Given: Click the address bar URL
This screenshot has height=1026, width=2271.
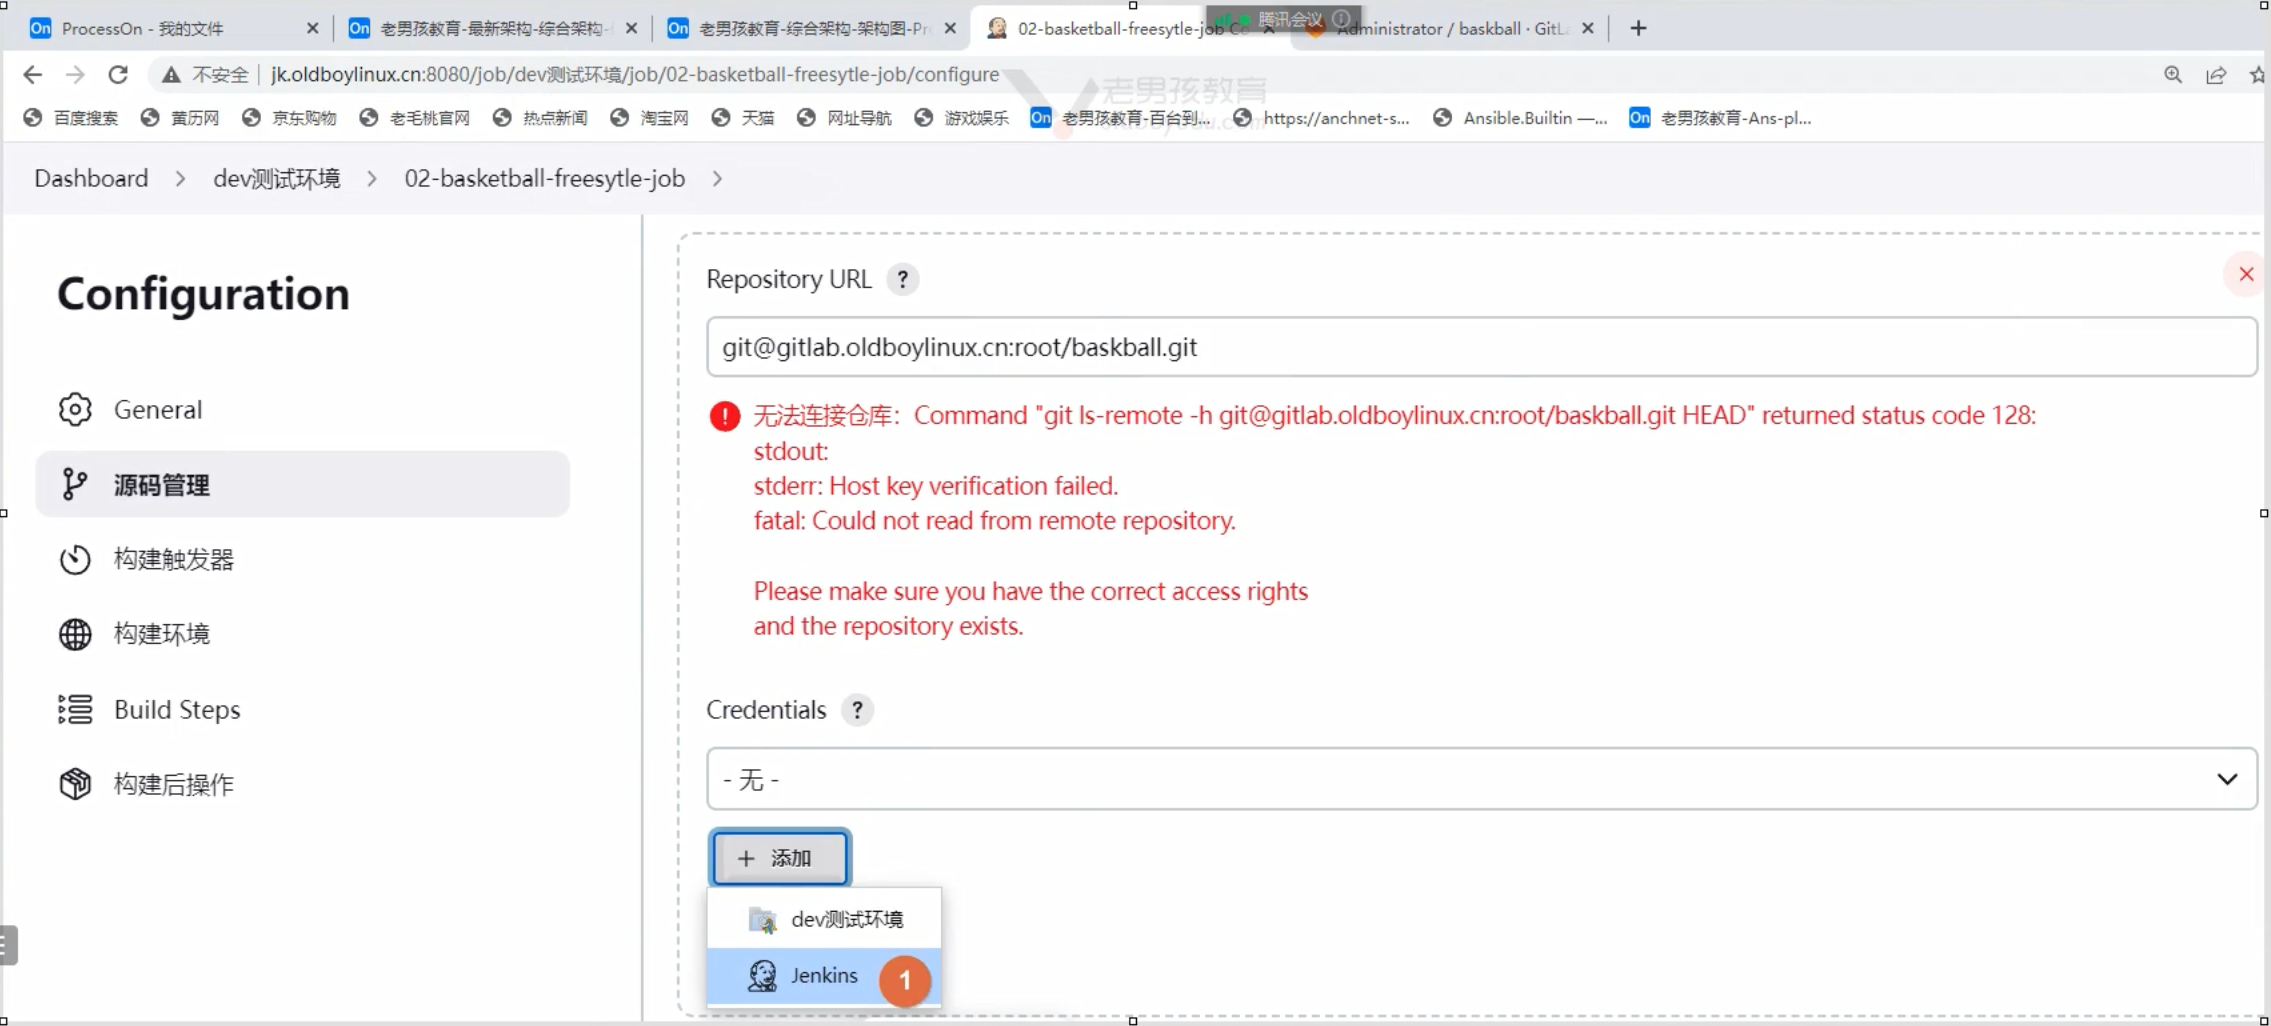Looking at the screenshot, I should tap(634, 75).
